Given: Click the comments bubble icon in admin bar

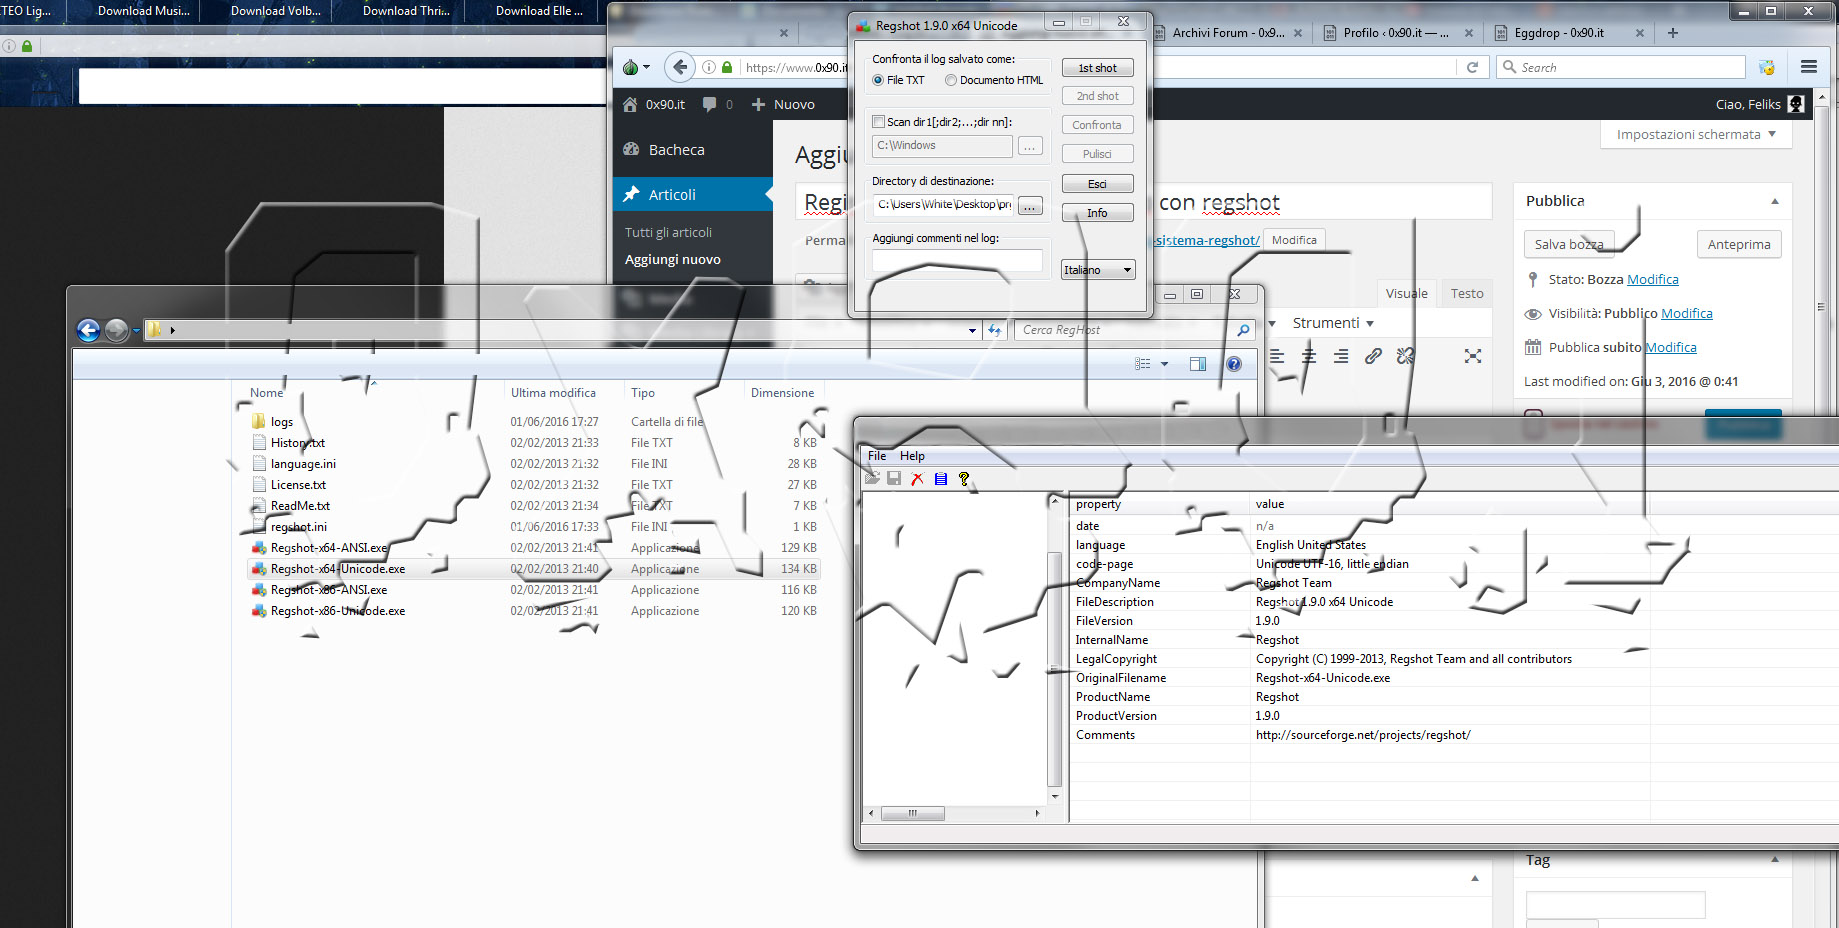Looking at the screenshot, I should [709, 104].
